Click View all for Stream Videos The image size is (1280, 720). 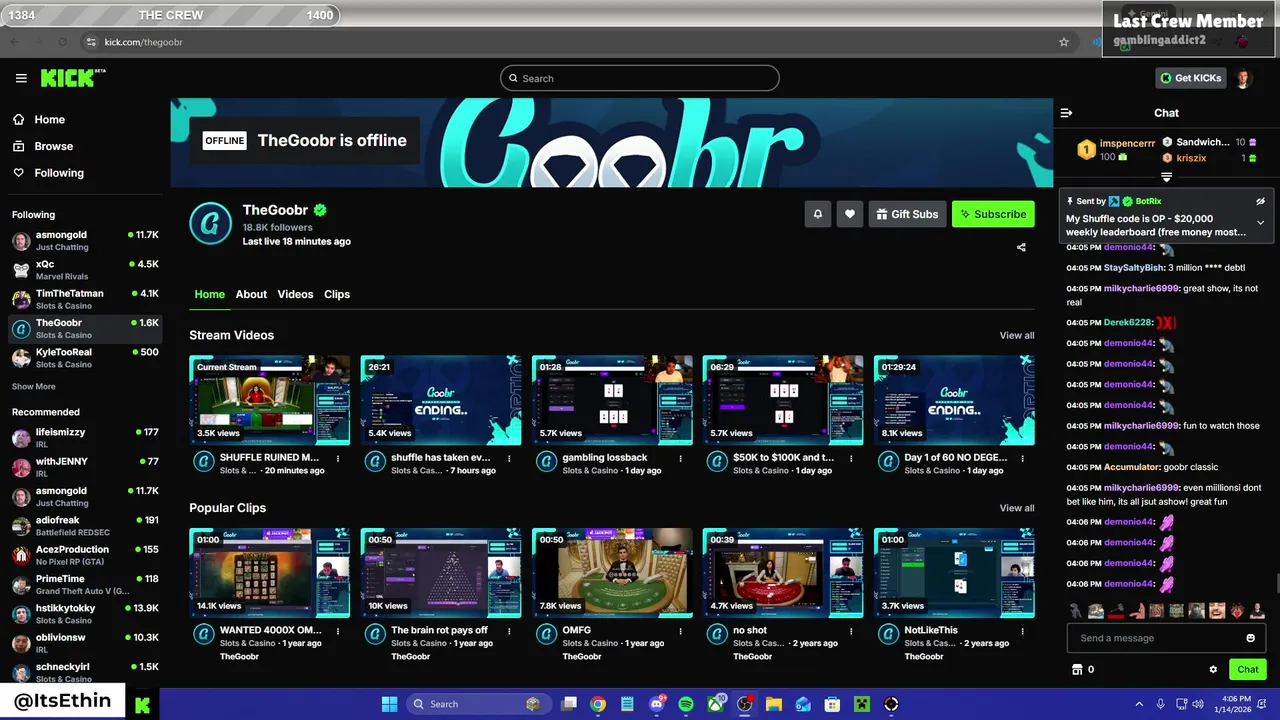pyautogui.click(x=1017, y=336)
